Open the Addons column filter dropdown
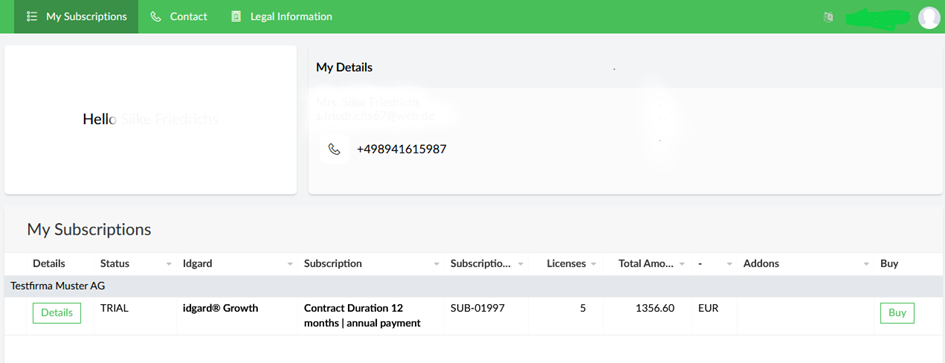The height and width of the screenshot is (363, 945). pos(866,264)
